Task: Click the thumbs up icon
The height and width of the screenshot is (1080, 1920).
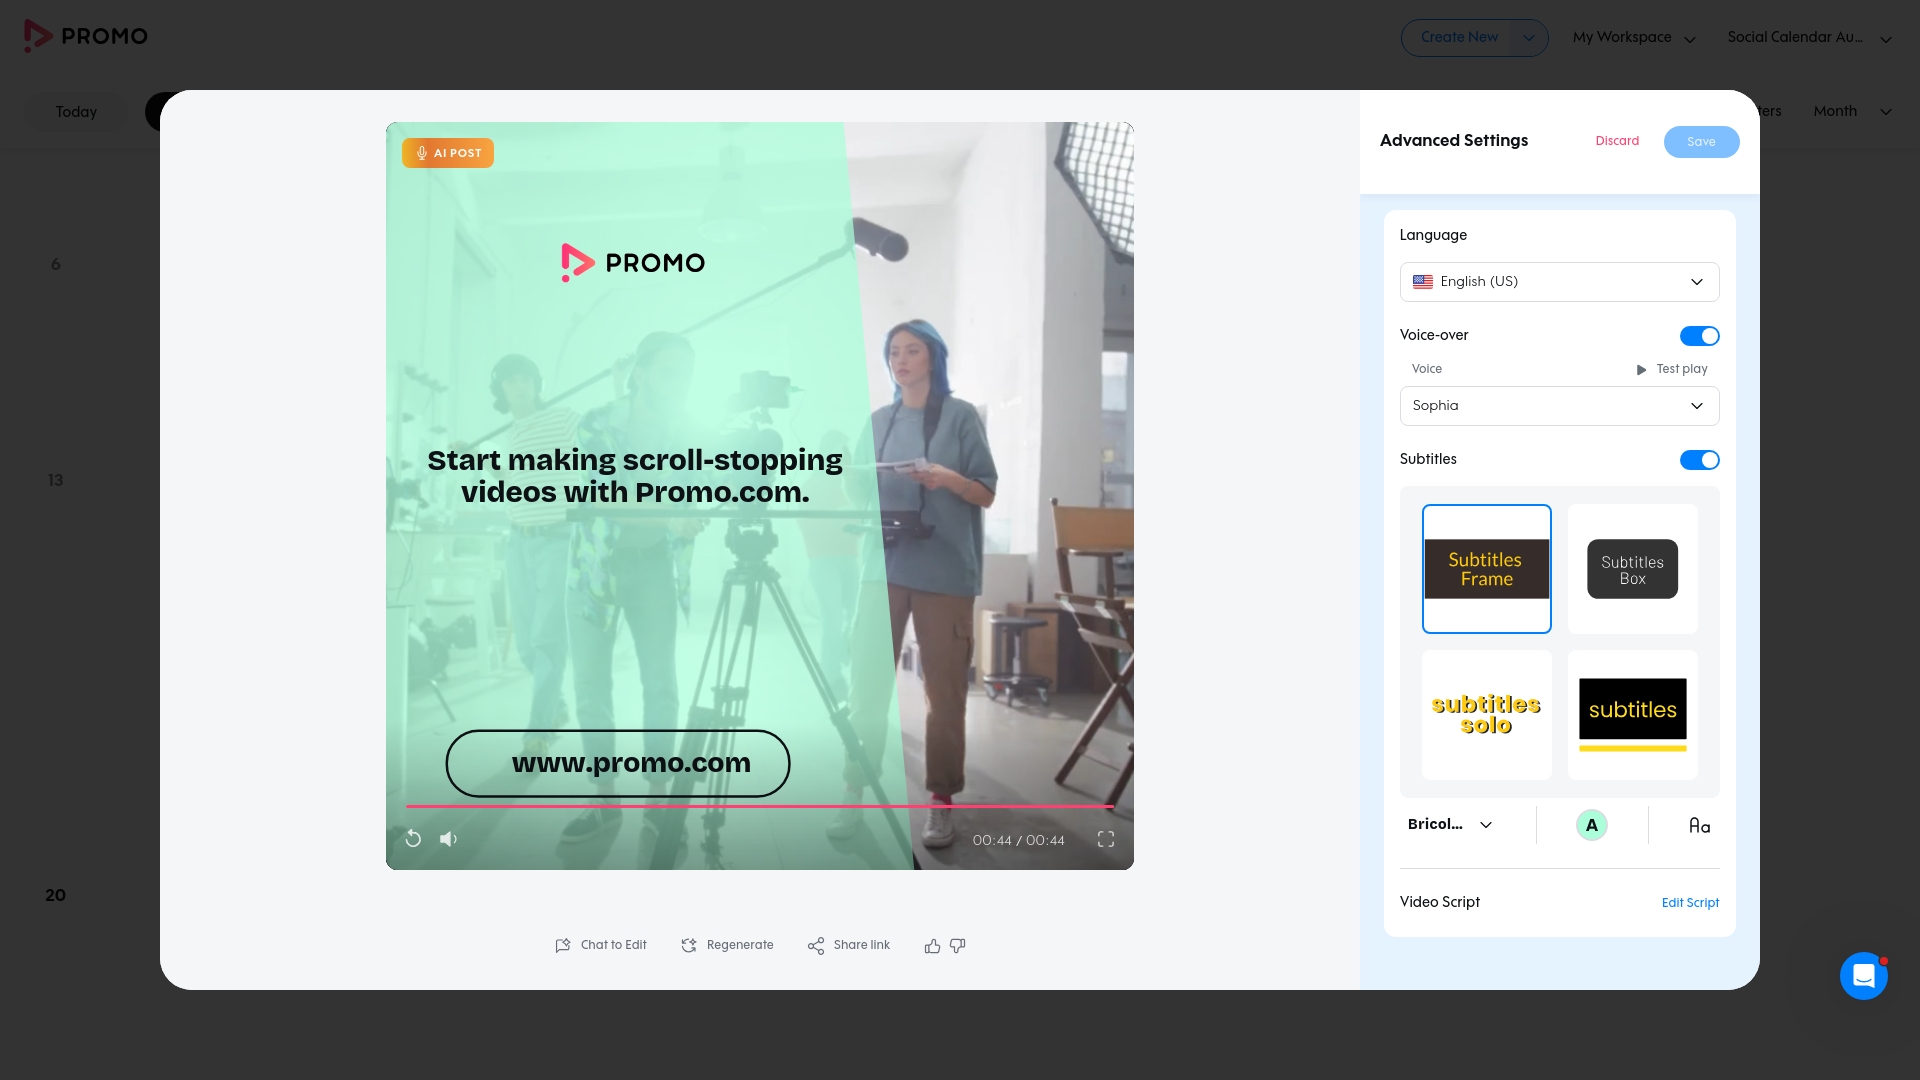Action: [x=932, y=946]
